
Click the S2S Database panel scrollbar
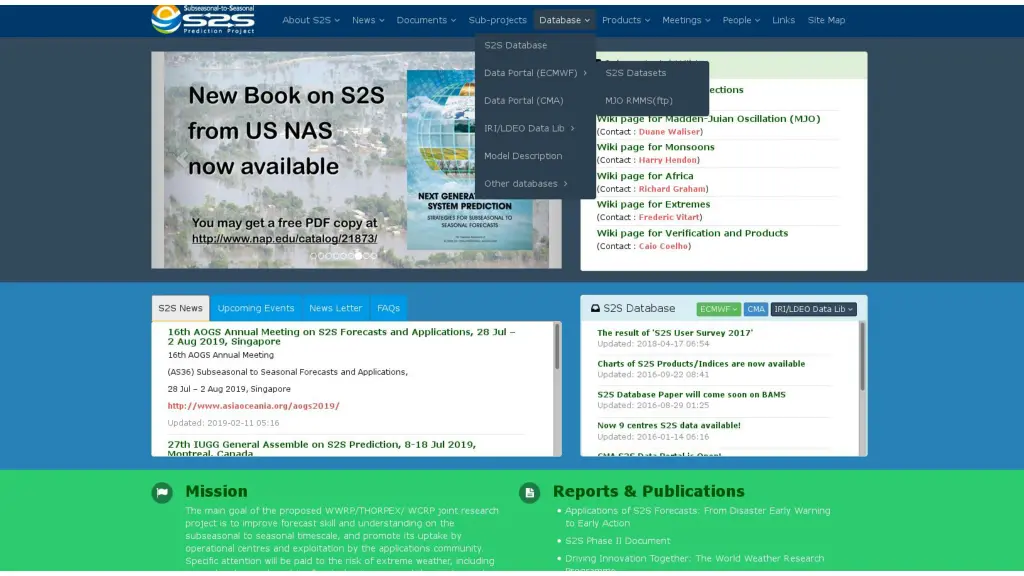[x=862, y=357]
